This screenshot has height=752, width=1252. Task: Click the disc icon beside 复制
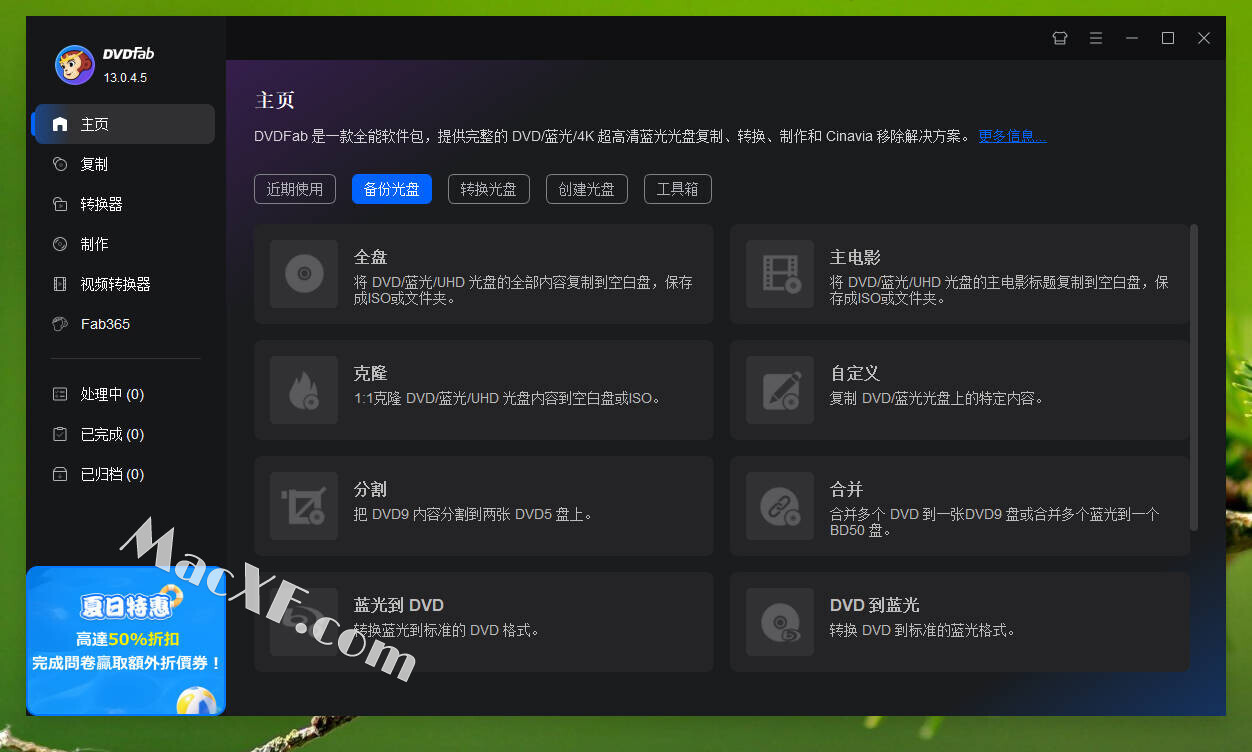pos(60,164)
